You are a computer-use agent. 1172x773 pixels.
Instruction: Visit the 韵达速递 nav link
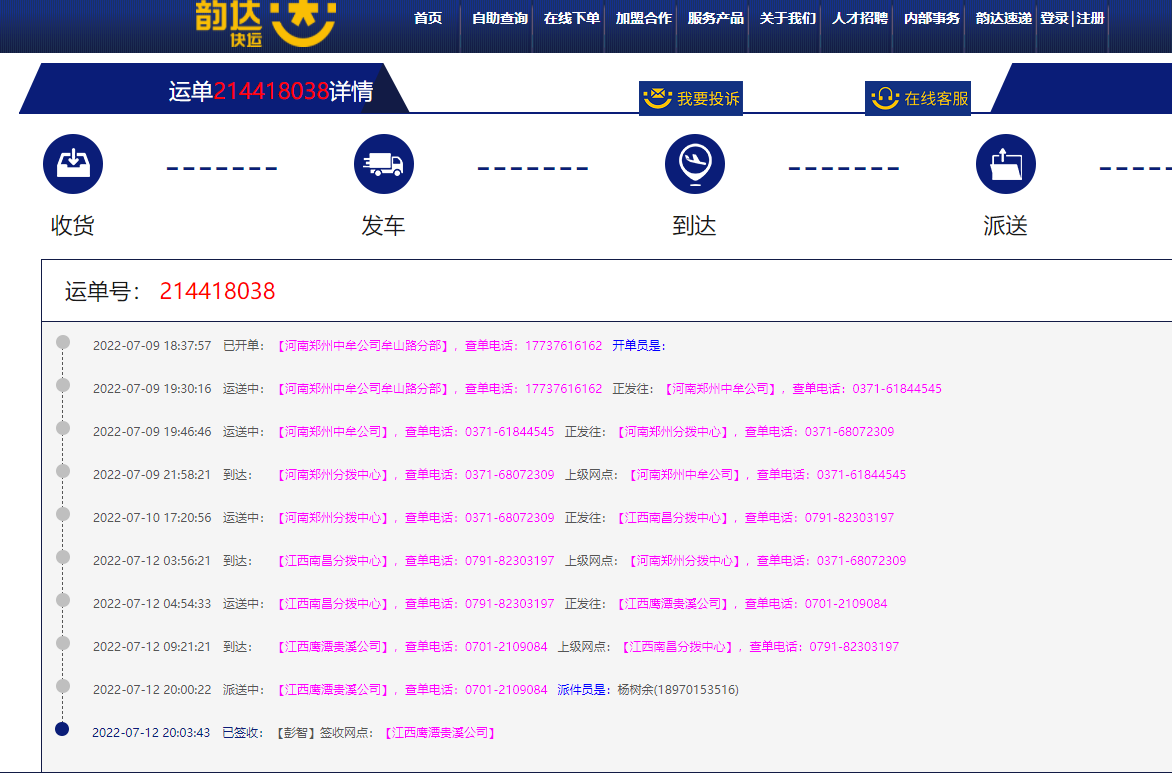(x=1003, y=18)
